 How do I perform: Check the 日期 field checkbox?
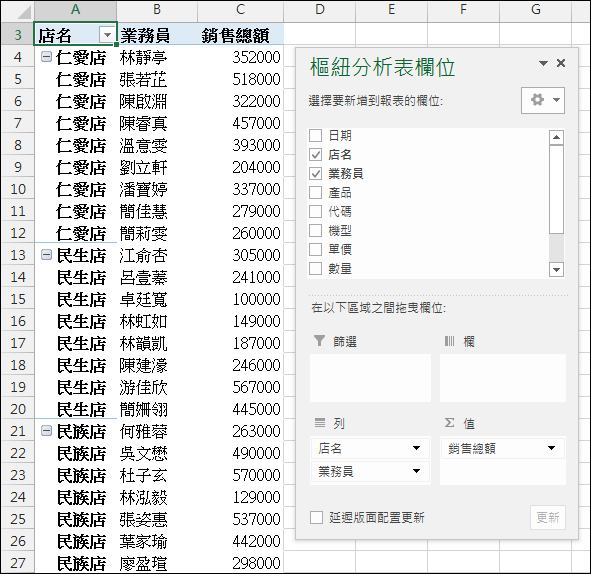[x=315, y=135]
